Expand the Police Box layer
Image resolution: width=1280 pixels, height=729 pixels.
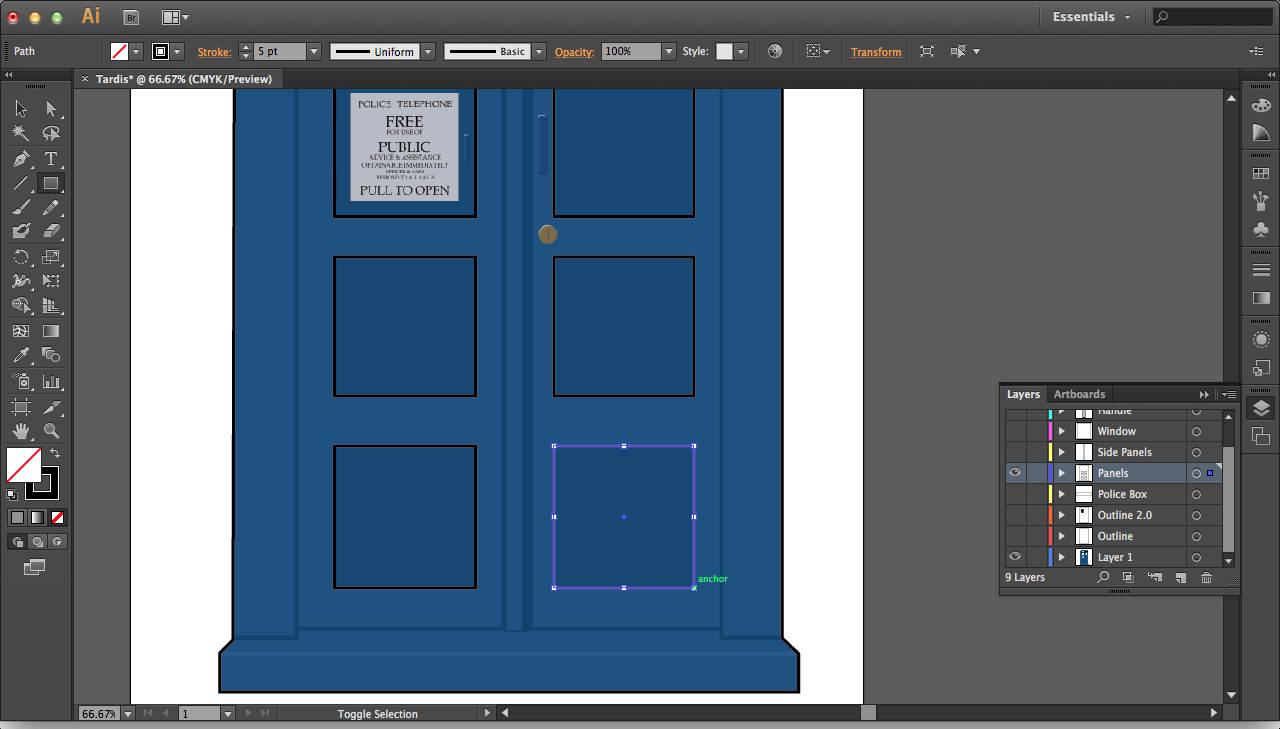point(1062,494)
